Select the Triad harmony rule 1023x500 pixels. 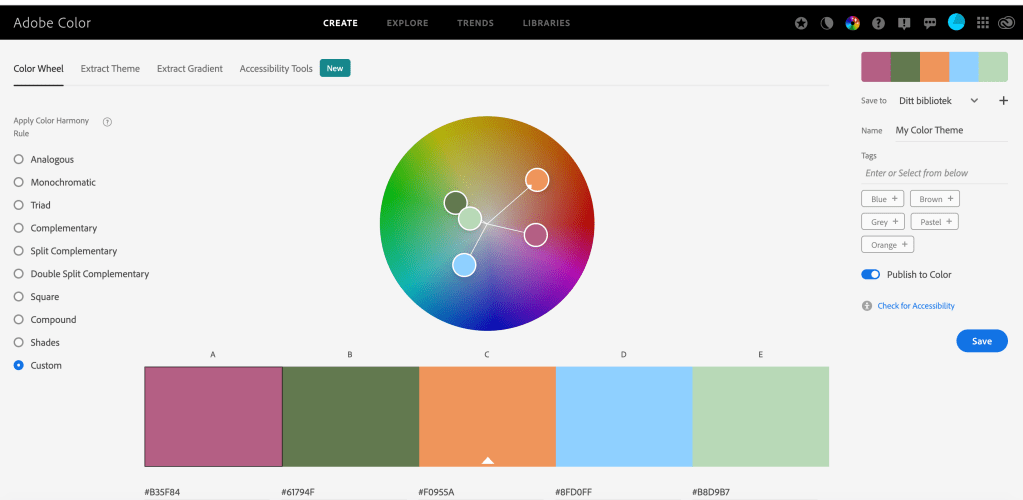pyautogui.click(x=19, y=205)
